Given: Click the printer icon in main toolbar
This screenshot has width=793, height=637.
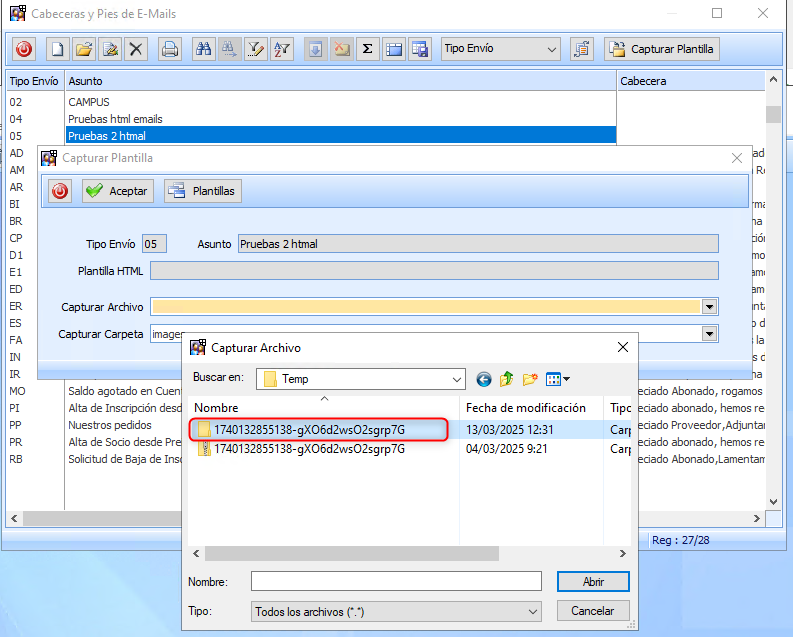Looking at the screenshot, I should point(170,49).
